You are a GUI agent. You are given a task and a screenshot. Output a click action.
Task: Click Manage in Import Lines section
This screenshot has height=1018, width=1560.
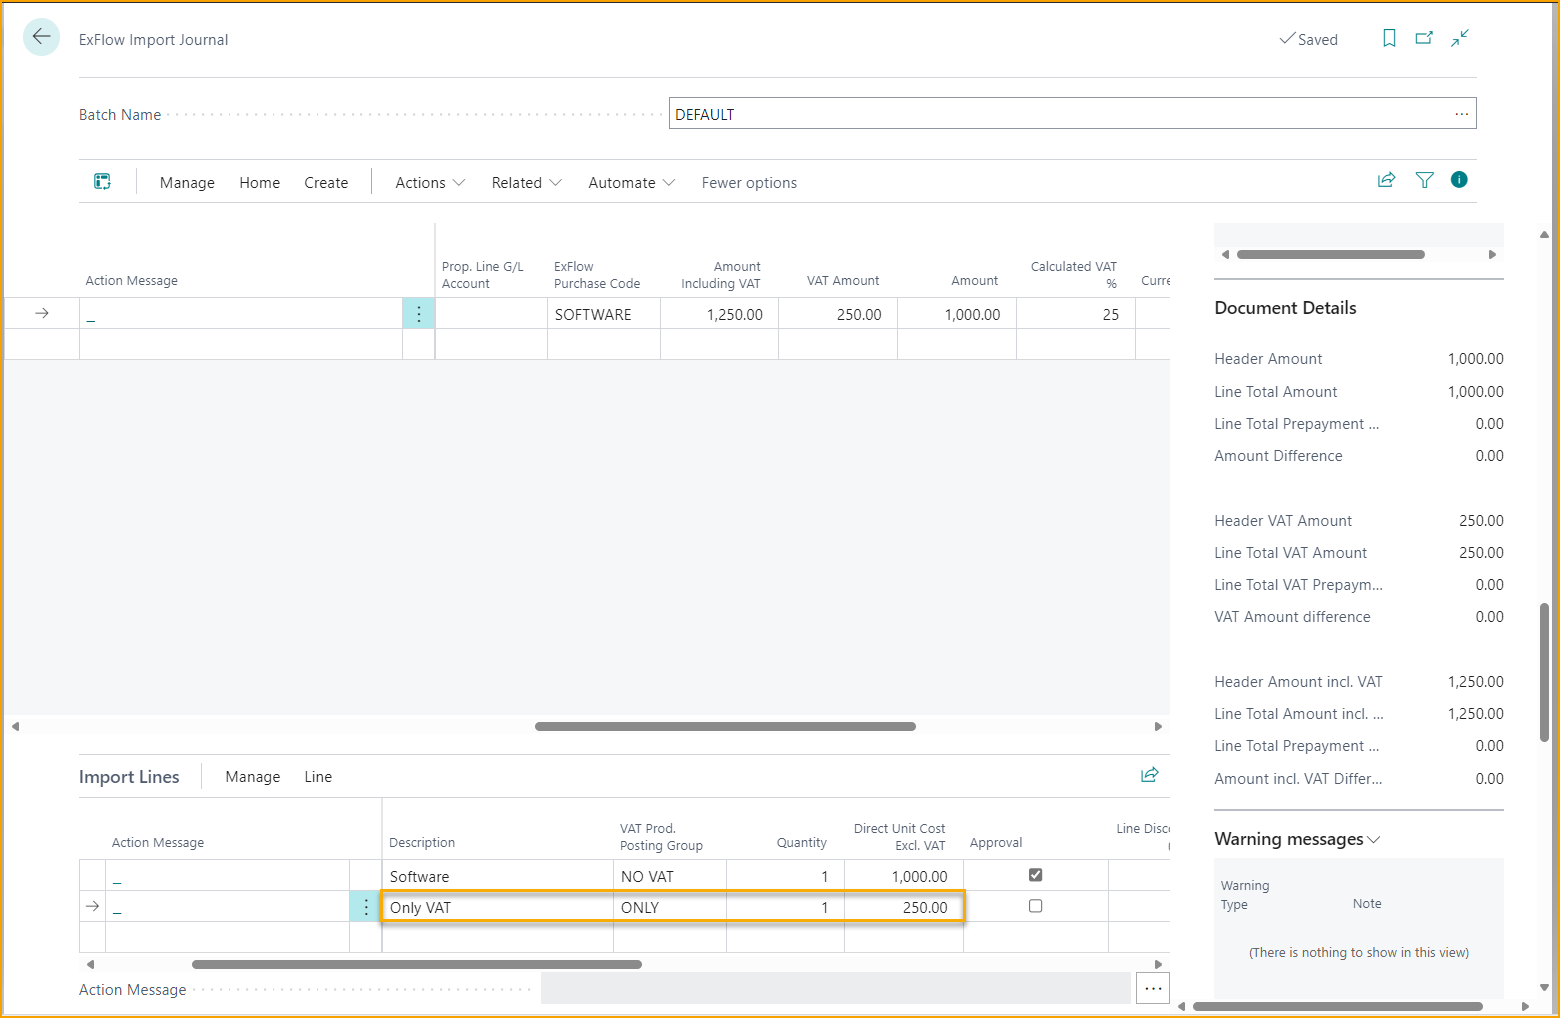[252, 777]
